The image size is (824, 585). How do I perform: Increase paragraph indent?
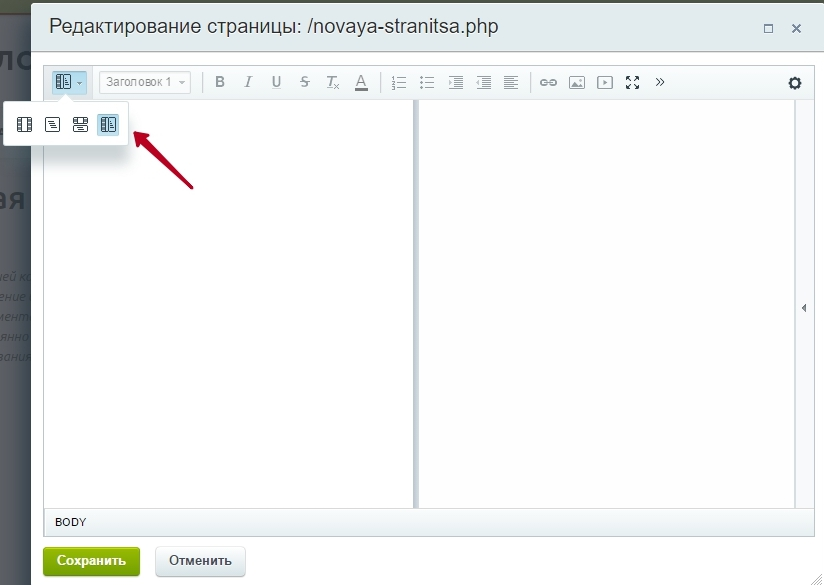pyautogui.click(x=456, y=83)
